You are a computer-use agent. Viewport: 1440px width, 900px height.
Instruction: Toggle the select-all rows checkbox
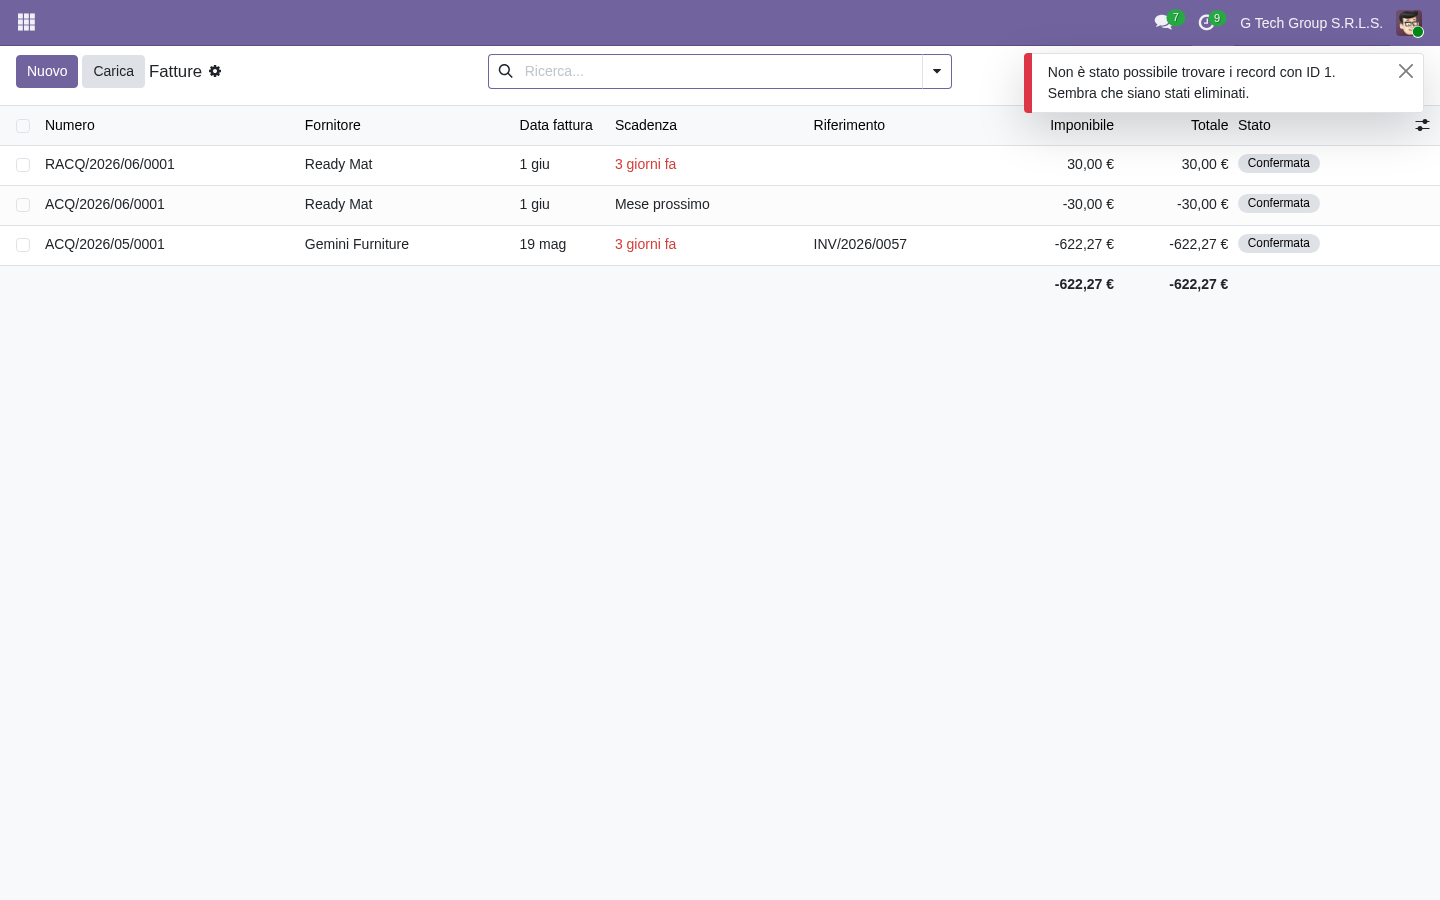pyautogui.click(x=23, y=126)
